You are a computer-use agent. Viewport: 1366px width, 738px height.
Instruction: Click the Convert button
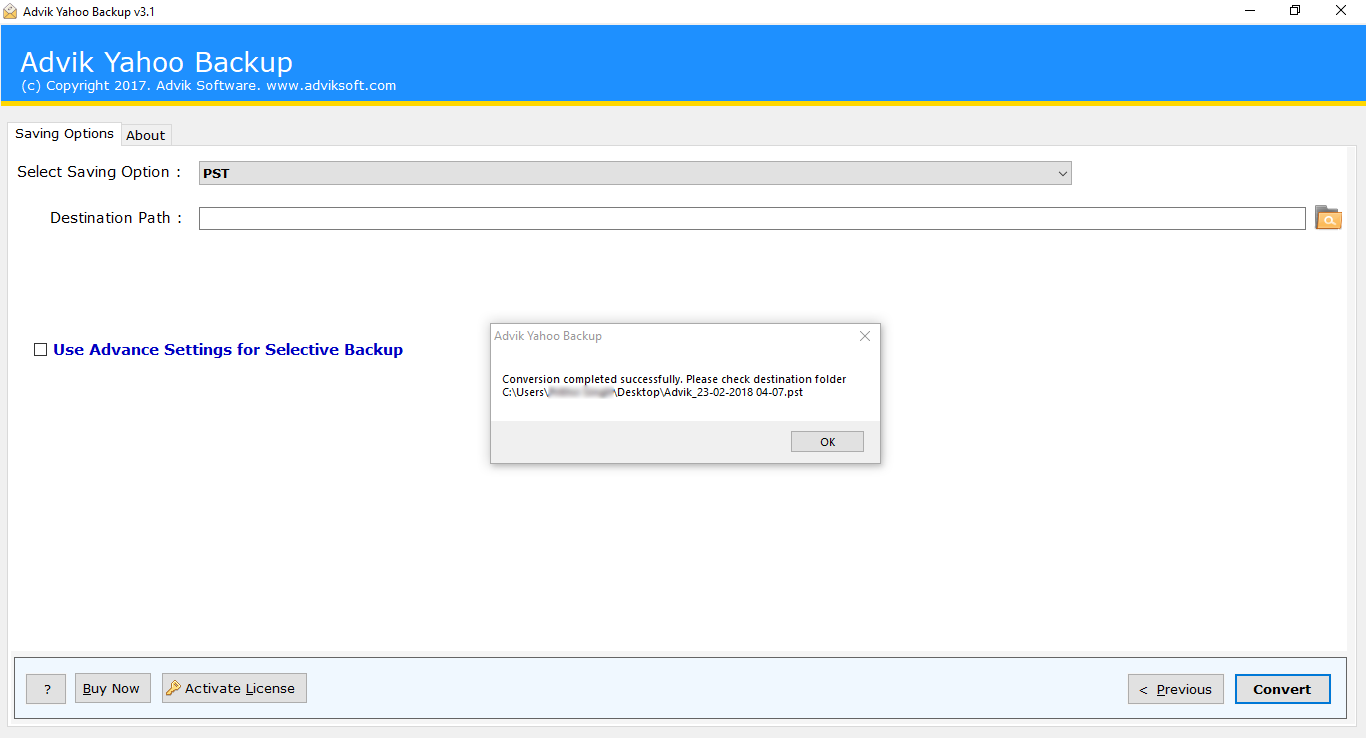click(1282, 689)
